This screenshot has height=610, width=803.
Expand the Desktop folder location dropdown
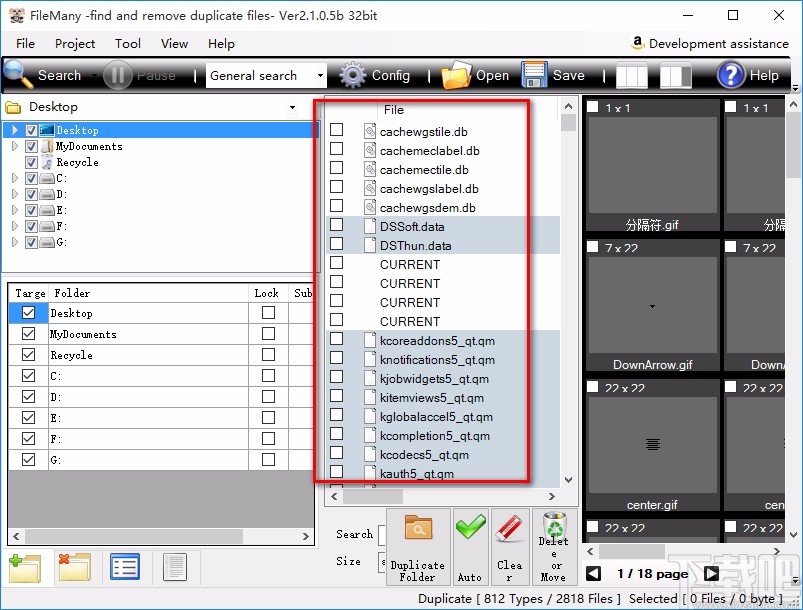[292, 107]
